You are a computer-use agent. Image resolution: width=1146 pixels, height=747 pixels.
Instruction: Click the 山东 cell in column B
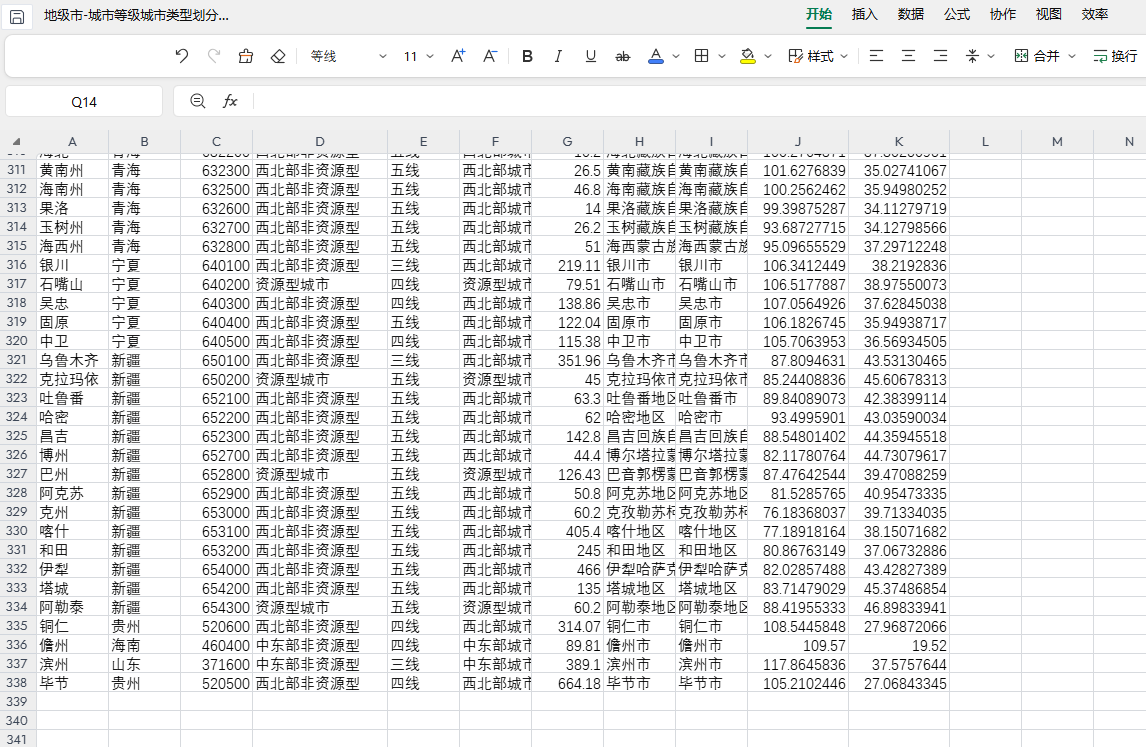click(144, 664)
